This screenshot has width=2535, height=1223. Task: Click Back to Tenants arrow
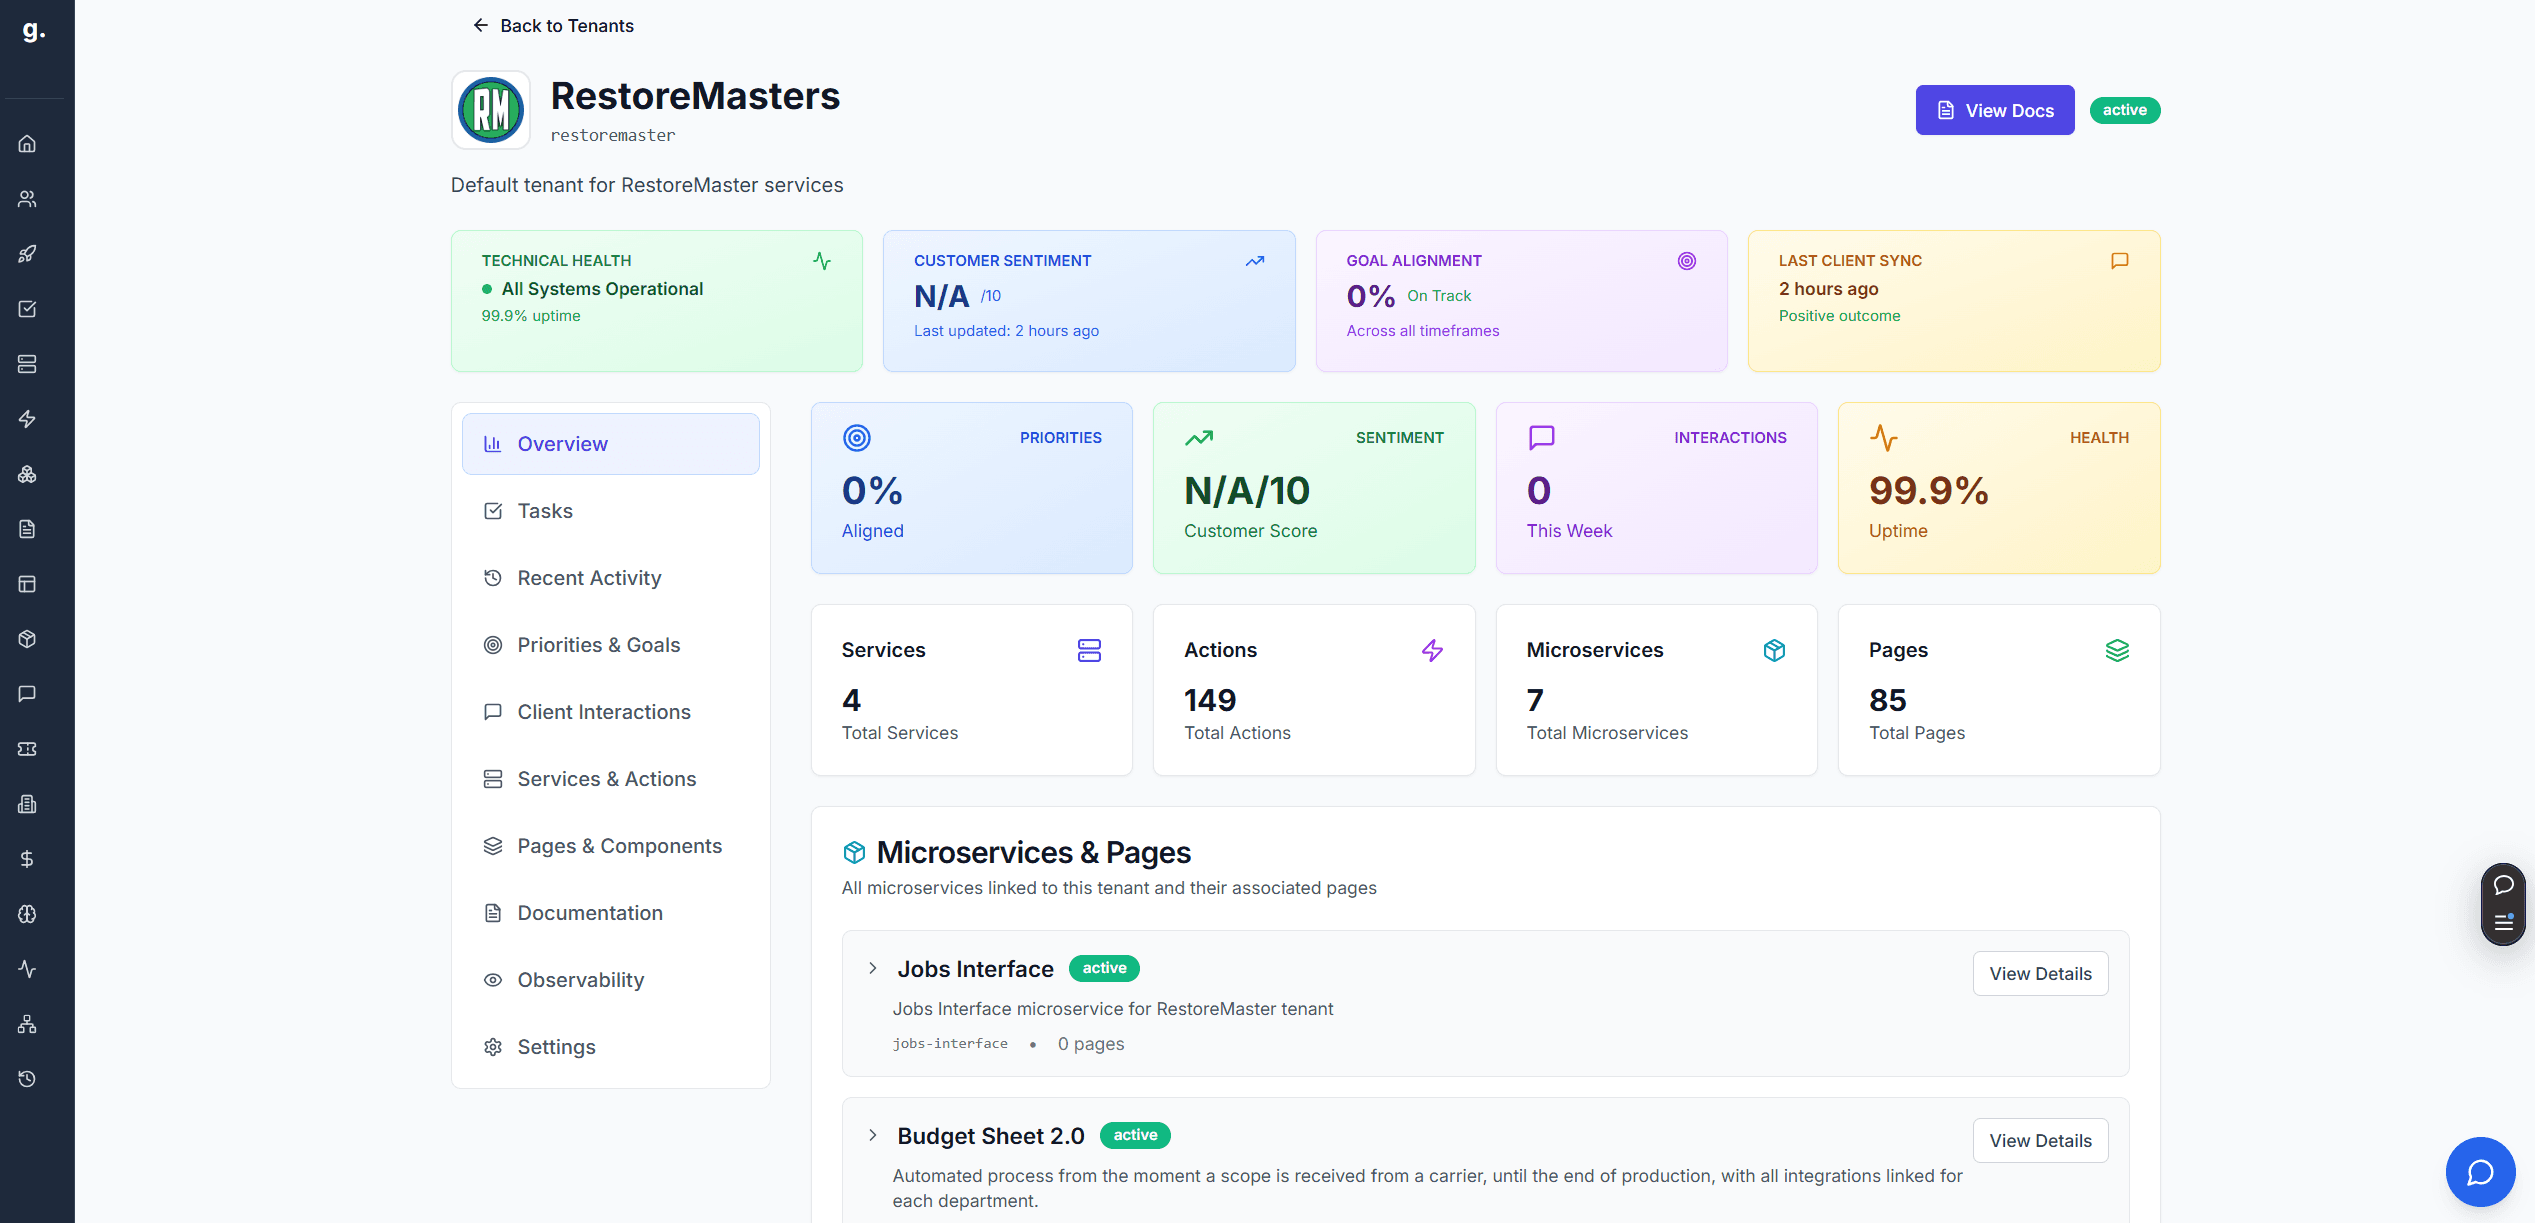[x=481, y=25]
